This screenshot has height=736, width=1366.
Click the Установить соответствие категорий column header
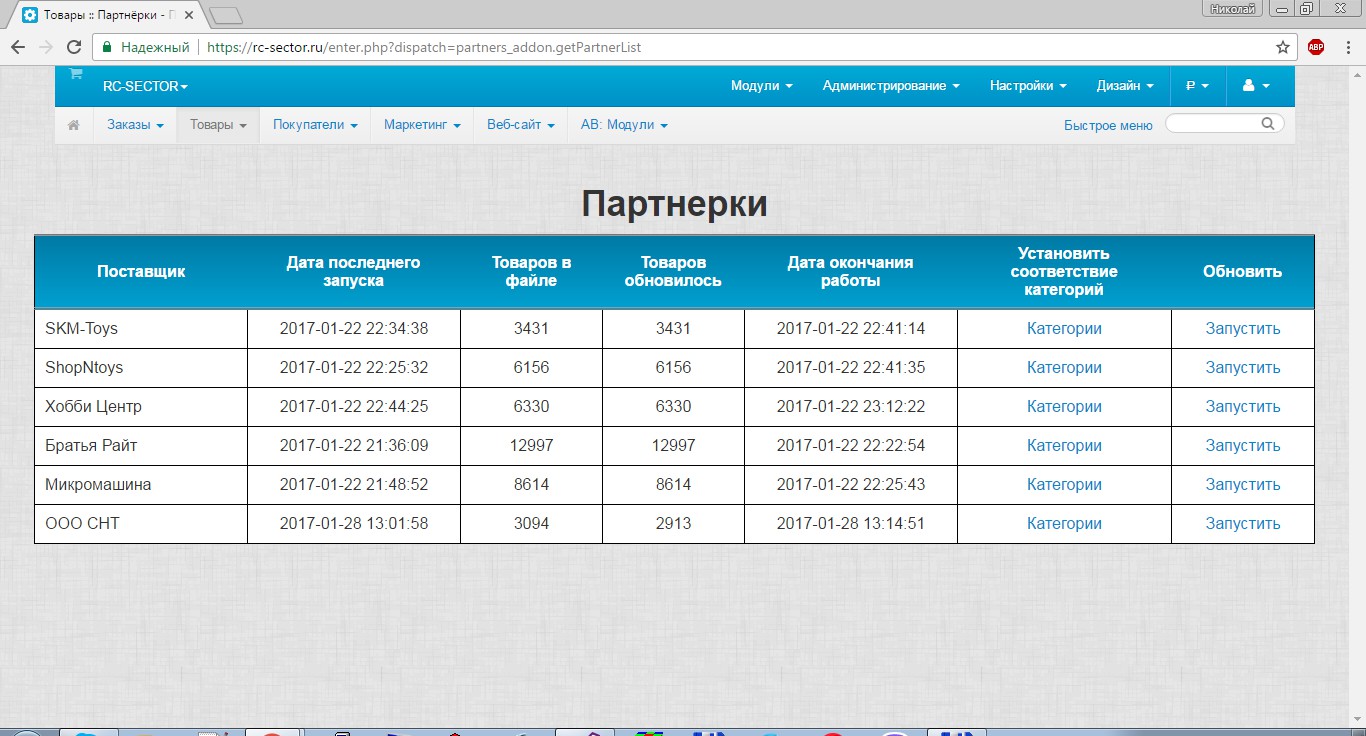point(1064,272)
